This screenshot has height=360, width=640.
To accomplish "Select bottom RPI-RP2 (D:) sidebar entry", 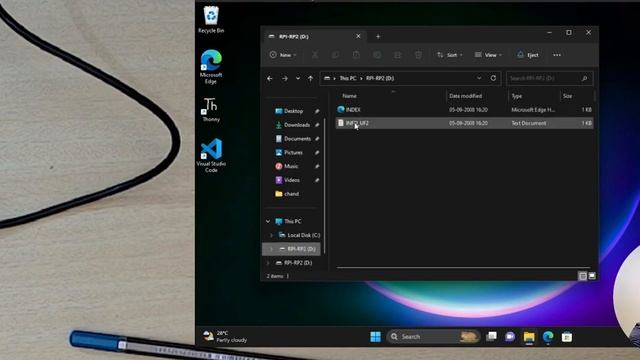I will click(x=298, y=263).
